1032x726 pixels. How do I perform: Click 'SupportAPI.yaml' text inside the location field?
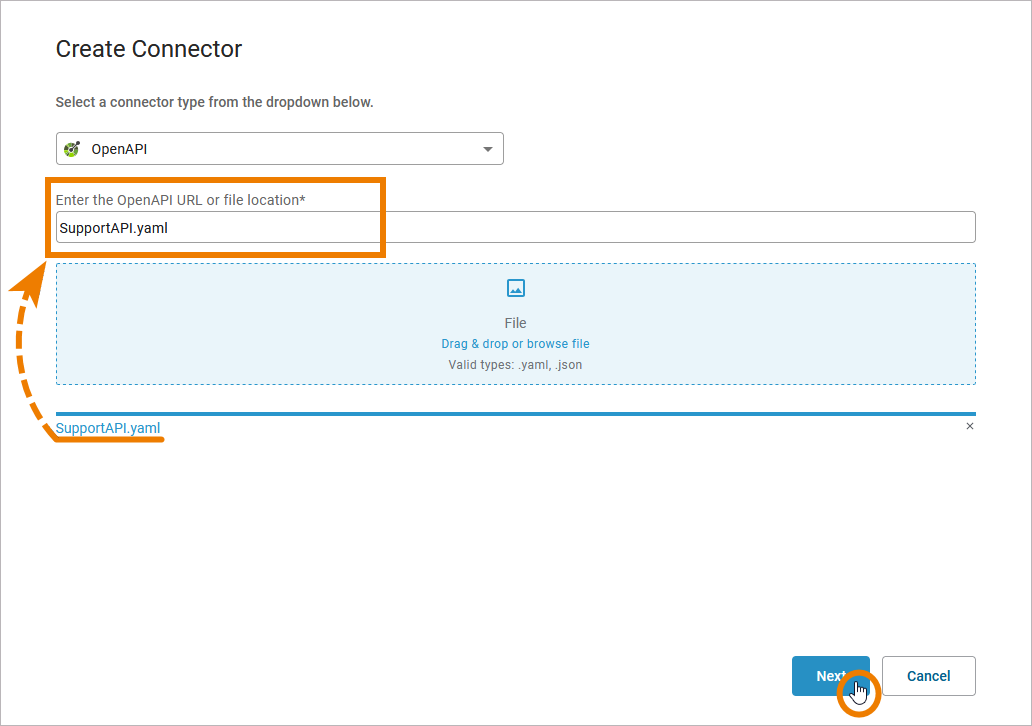click(114, 228)
